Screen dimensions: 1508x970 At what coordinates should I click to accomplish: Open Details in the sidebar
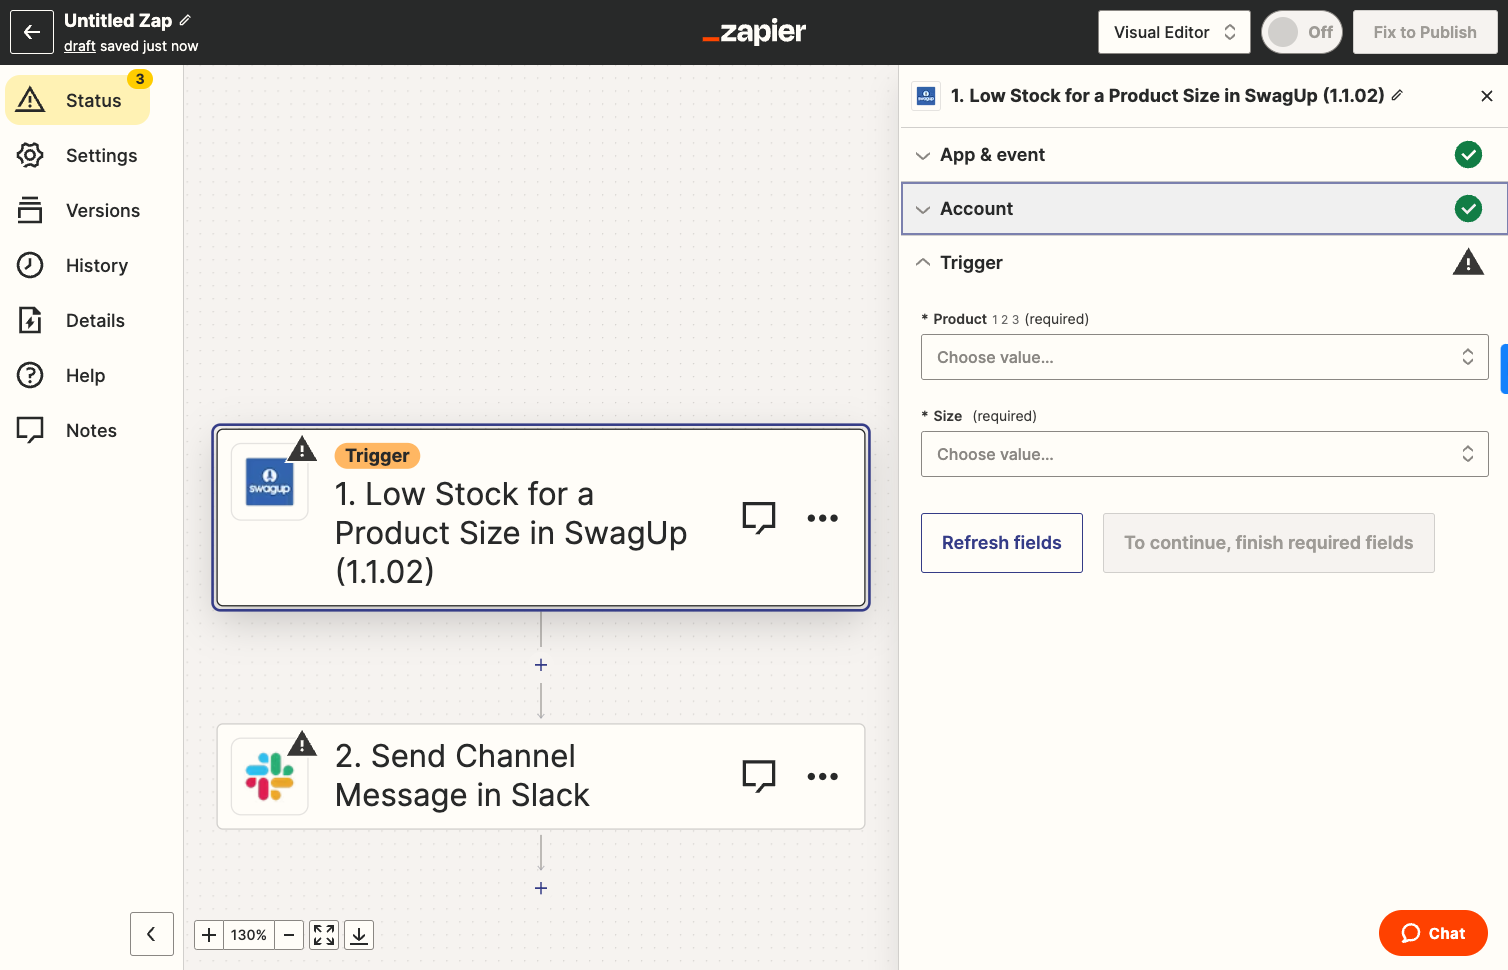pos(78,320)
